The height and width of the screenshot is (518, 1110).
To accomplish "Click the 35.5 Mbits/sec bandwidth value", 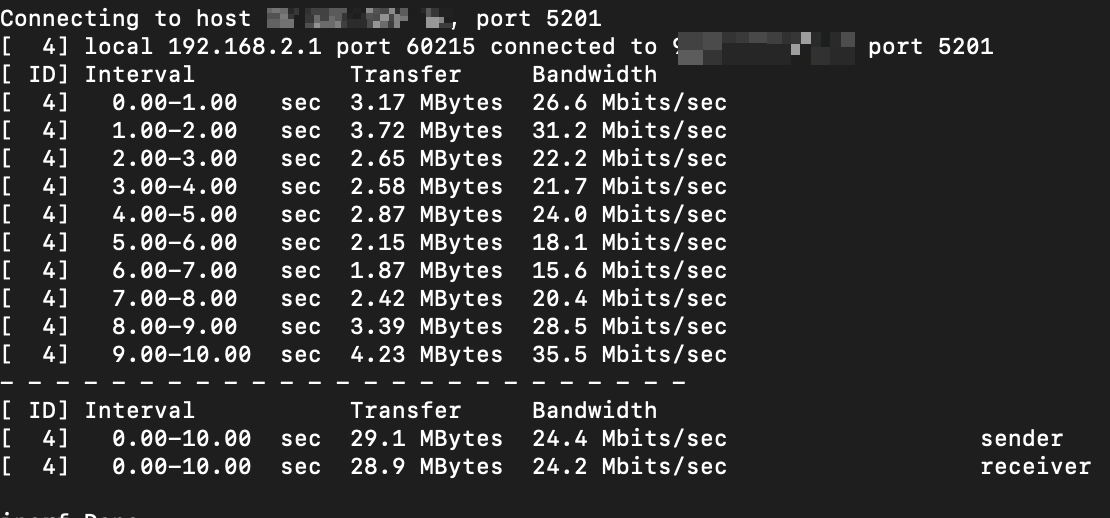I will point(629,355).
